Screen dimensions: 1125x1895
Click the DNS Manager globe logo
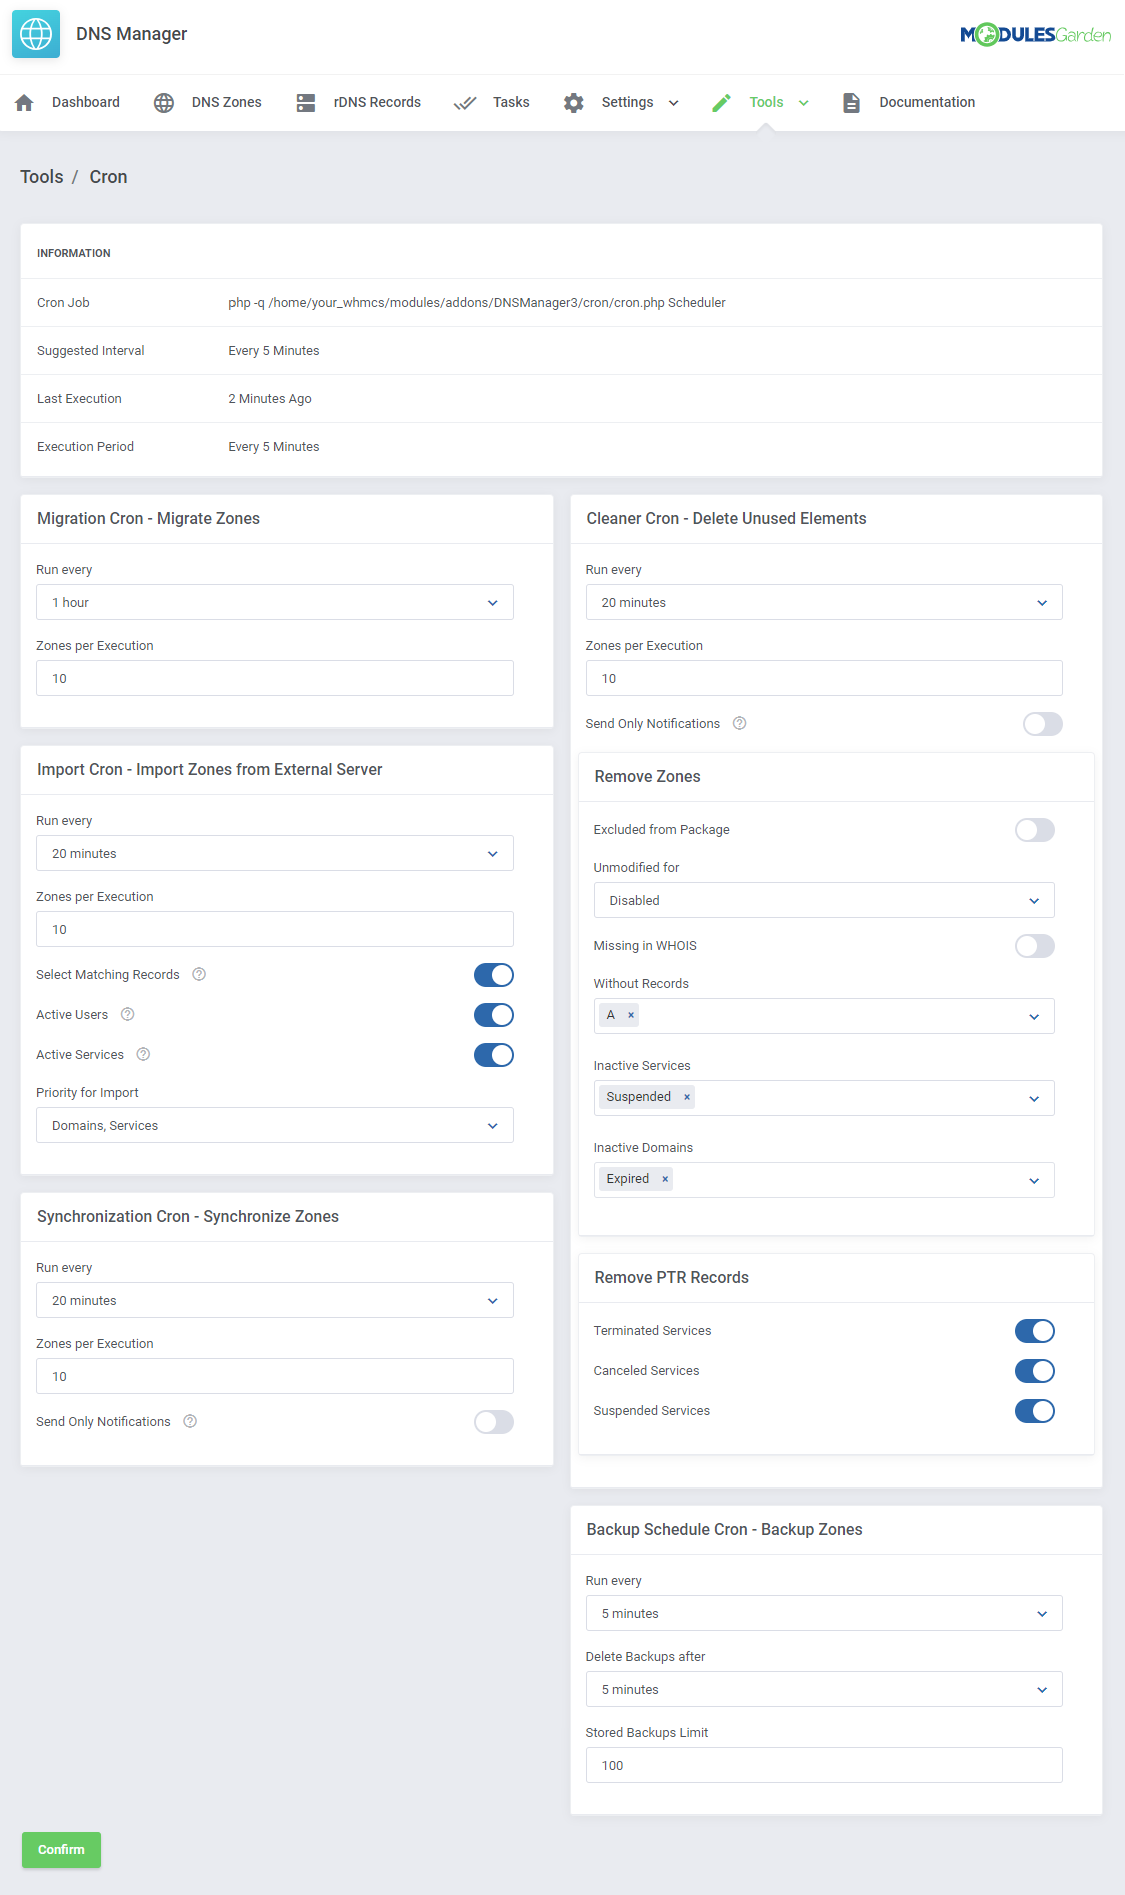[x=36, y=34]
